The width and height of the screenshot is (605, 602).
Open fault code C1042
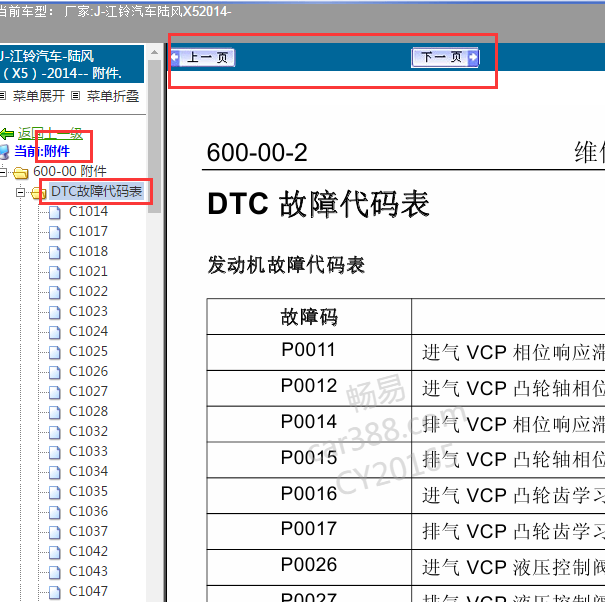click(x=88, y=551)
